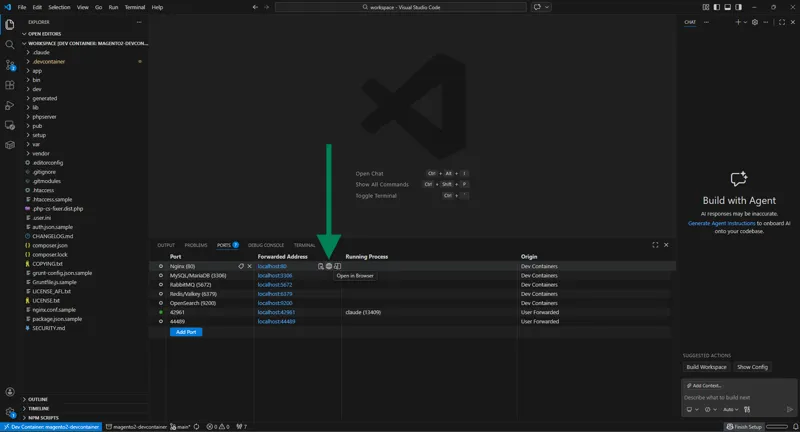Click the workspace search command center box
800x432 pixels.
pos(401,7)
